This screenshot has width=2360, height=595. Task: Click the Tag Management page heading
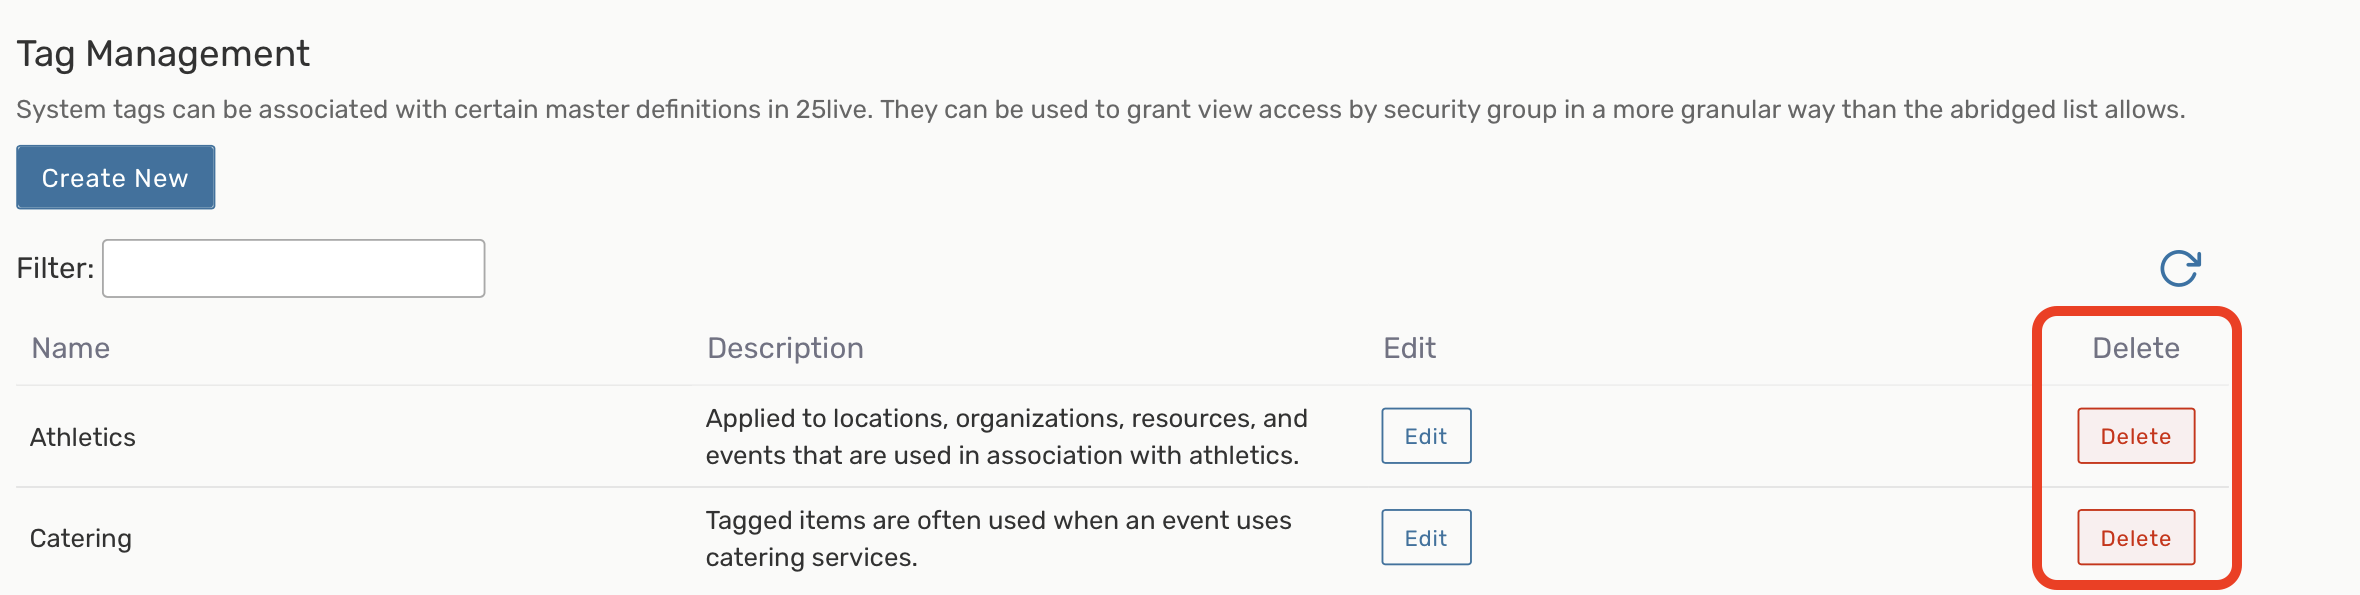click(163, 54)
